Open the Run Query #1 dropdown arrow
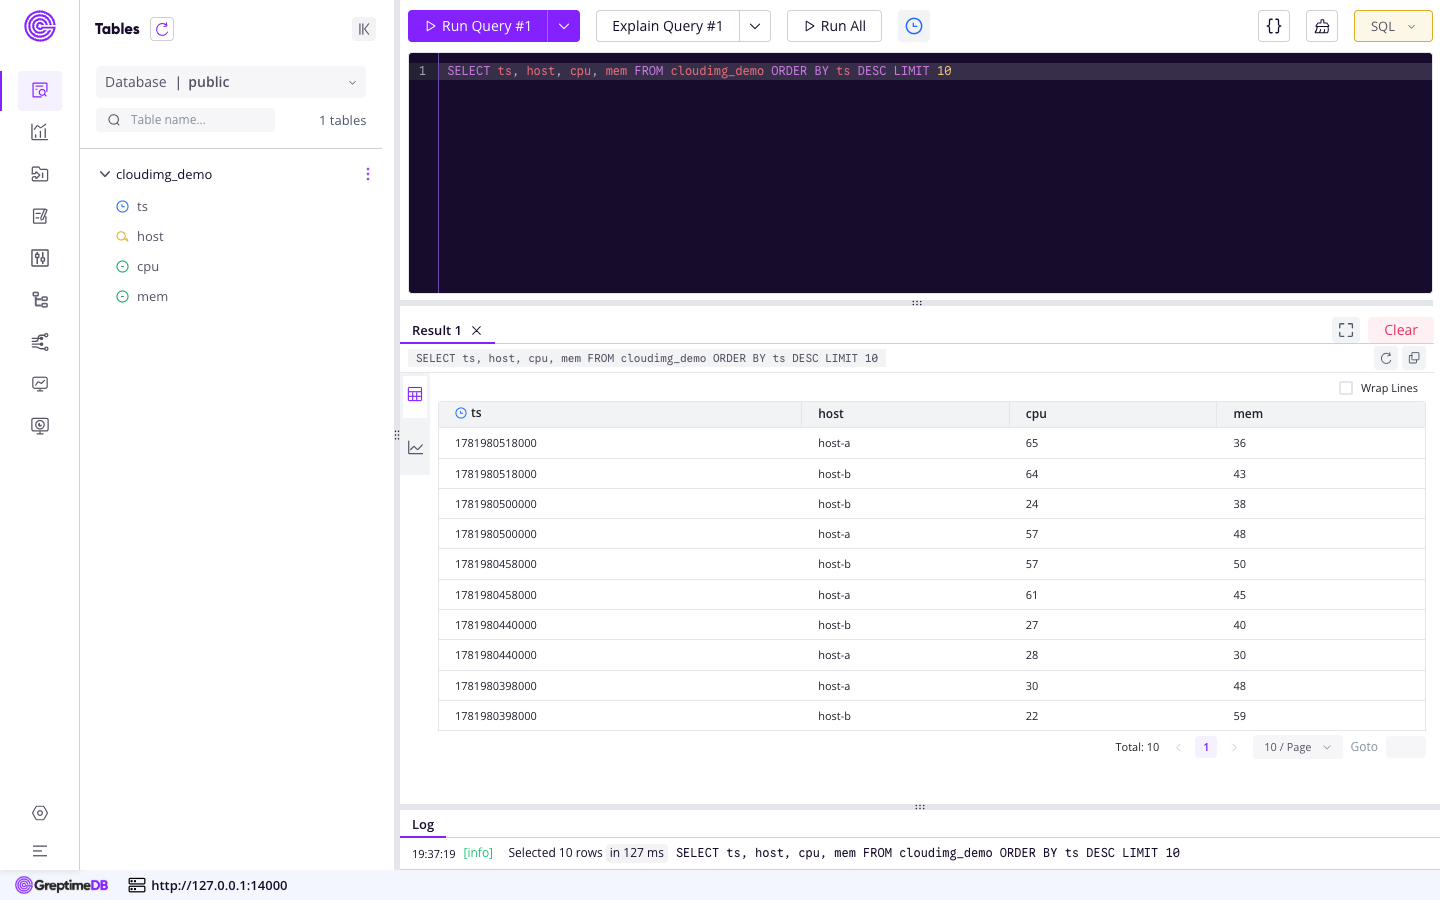 coord(564,26)
